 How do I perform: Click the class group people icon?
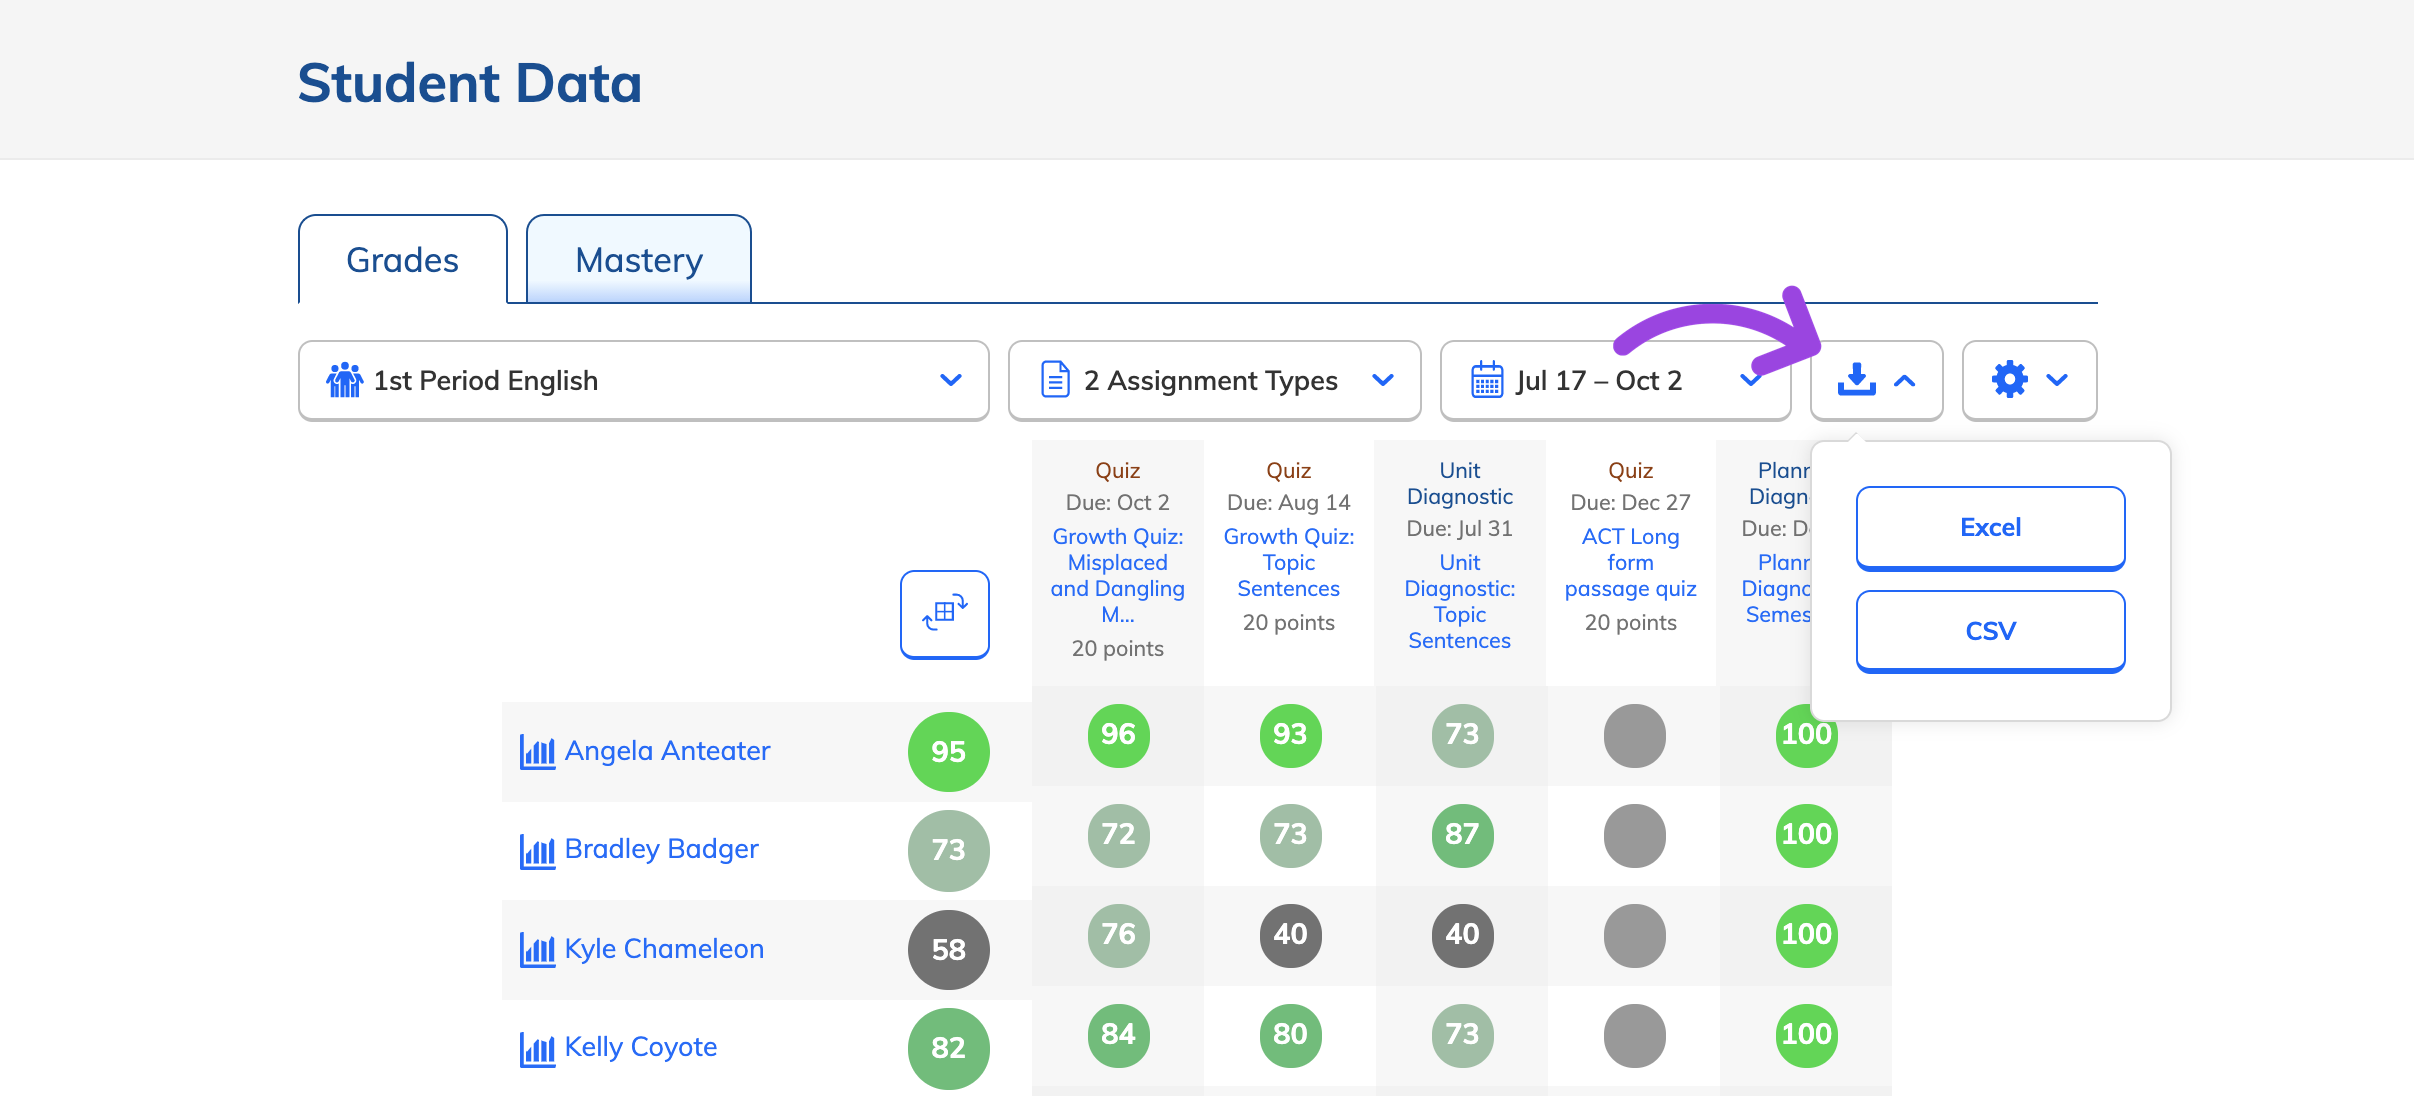tap(344, 380)
